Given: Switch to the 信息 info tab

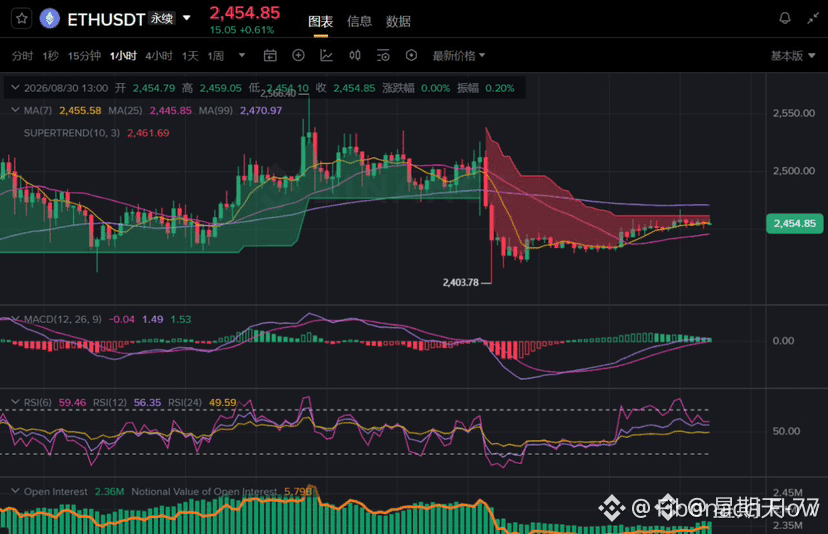Looking at the screenshot, I should (359, 21).
